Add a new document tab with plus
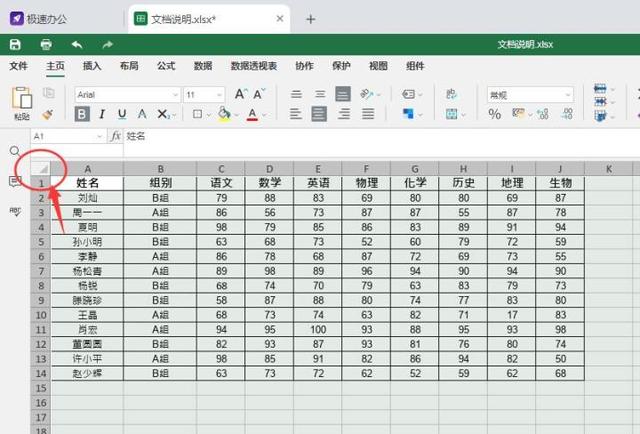Viewport: 640px width, 434px height. click(x=311, y=19)
